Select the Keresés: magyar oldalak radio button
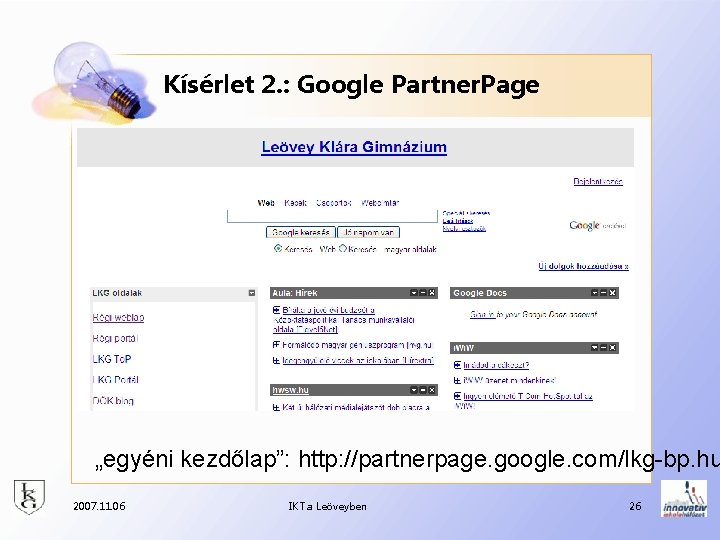The width and height of the screenshot is (720, 540). [343, 248]
